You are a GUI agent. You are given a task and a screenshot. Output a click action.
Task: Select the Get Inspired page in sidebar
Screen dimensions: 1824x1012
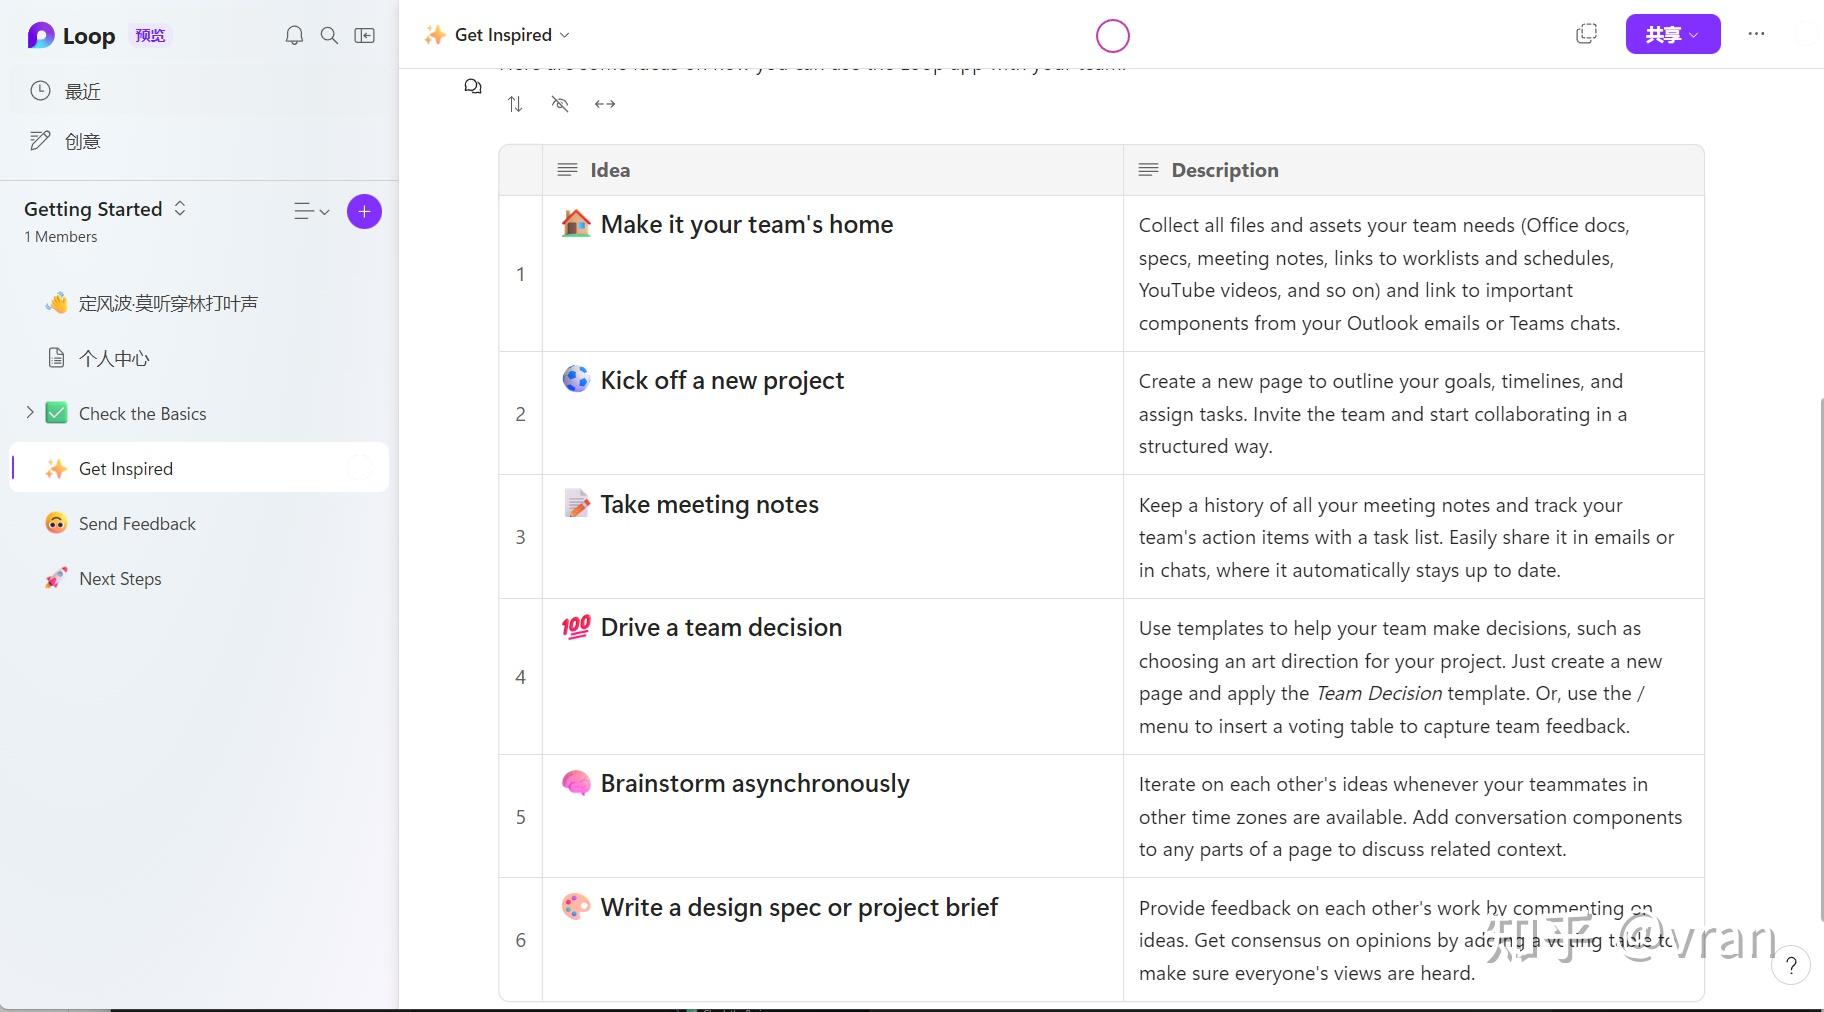(199, 468)
